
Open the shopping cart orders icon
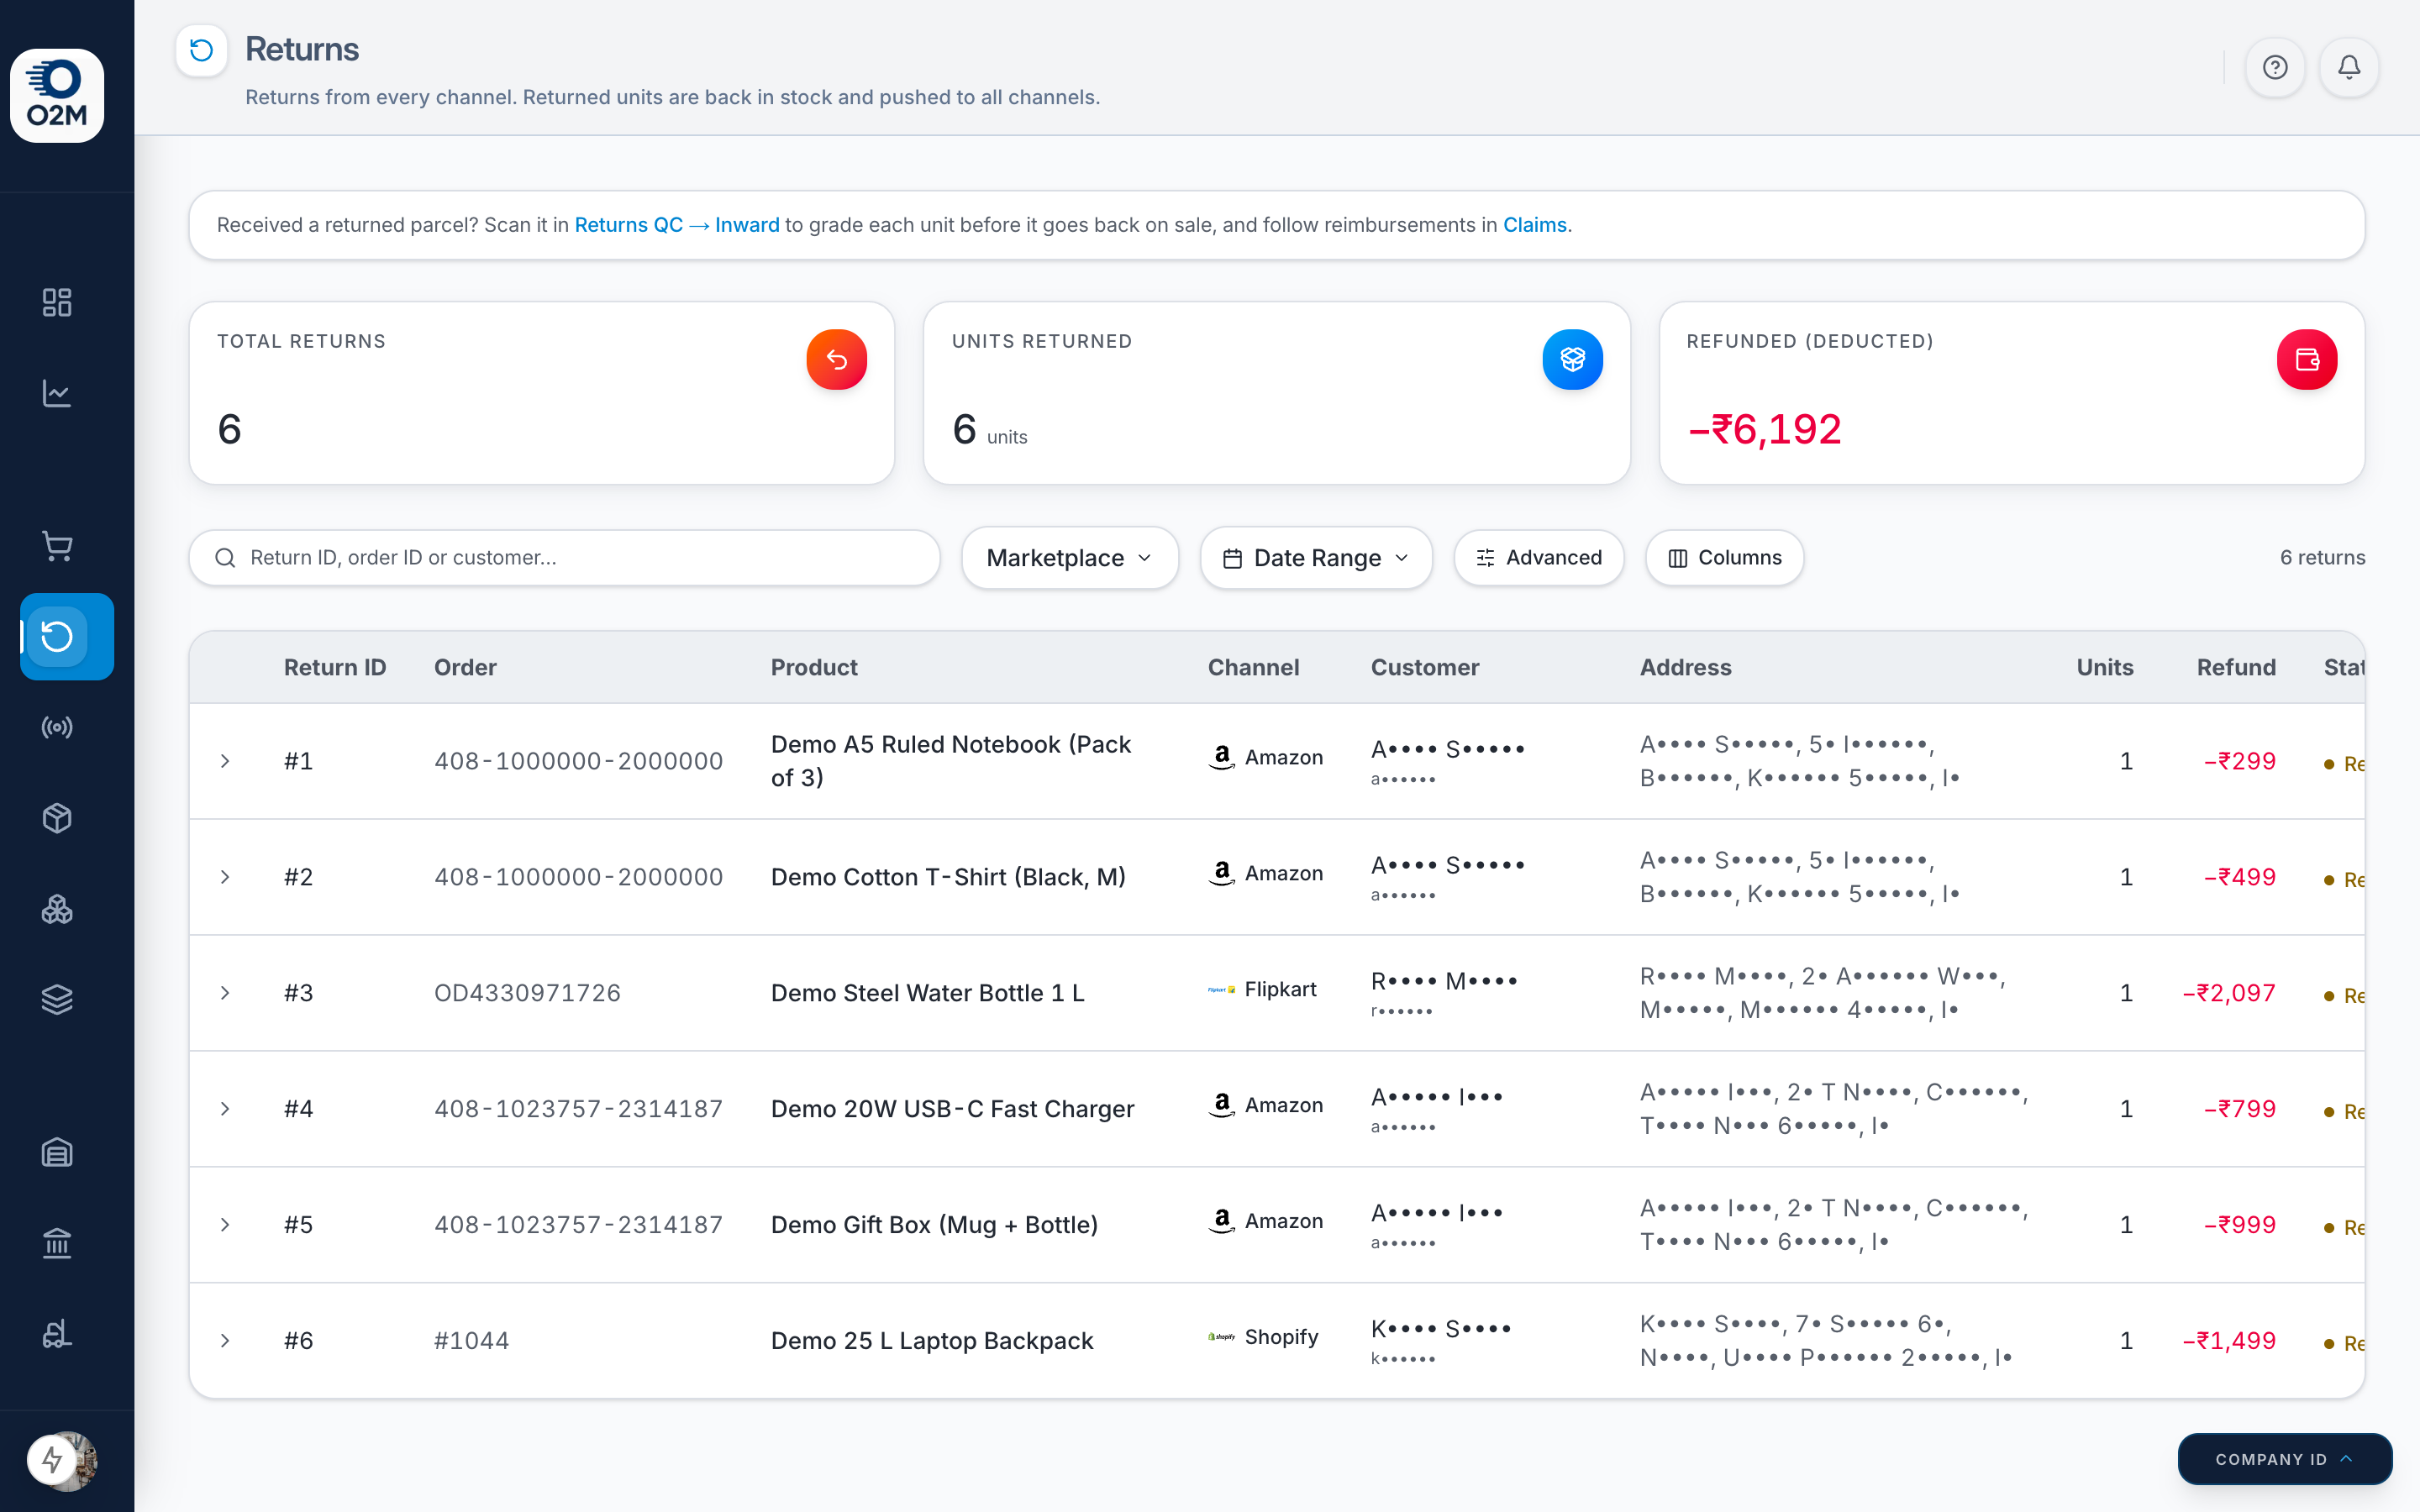point(57,546)
